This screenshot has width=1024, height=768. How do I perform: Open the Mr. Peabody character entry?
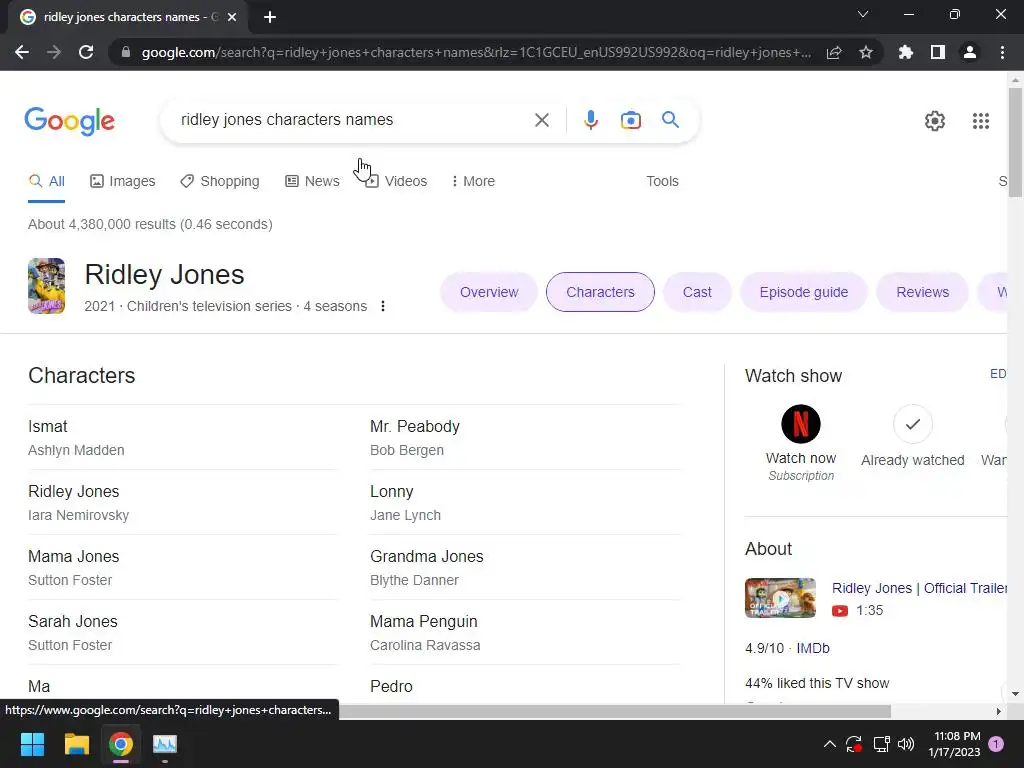tap(524, 438)
